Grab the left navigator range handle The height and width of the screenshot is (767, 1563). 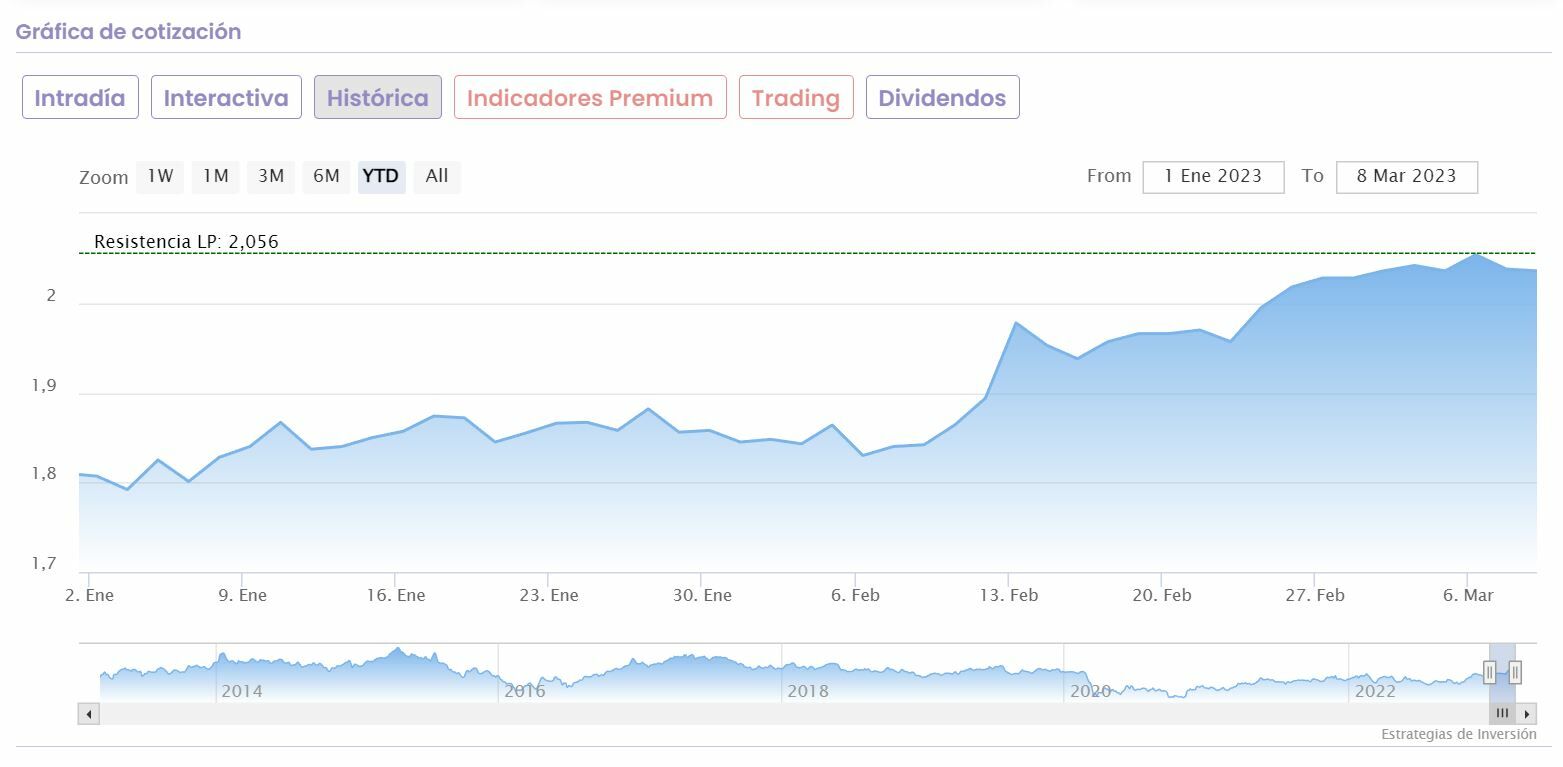pos(1489,673)
